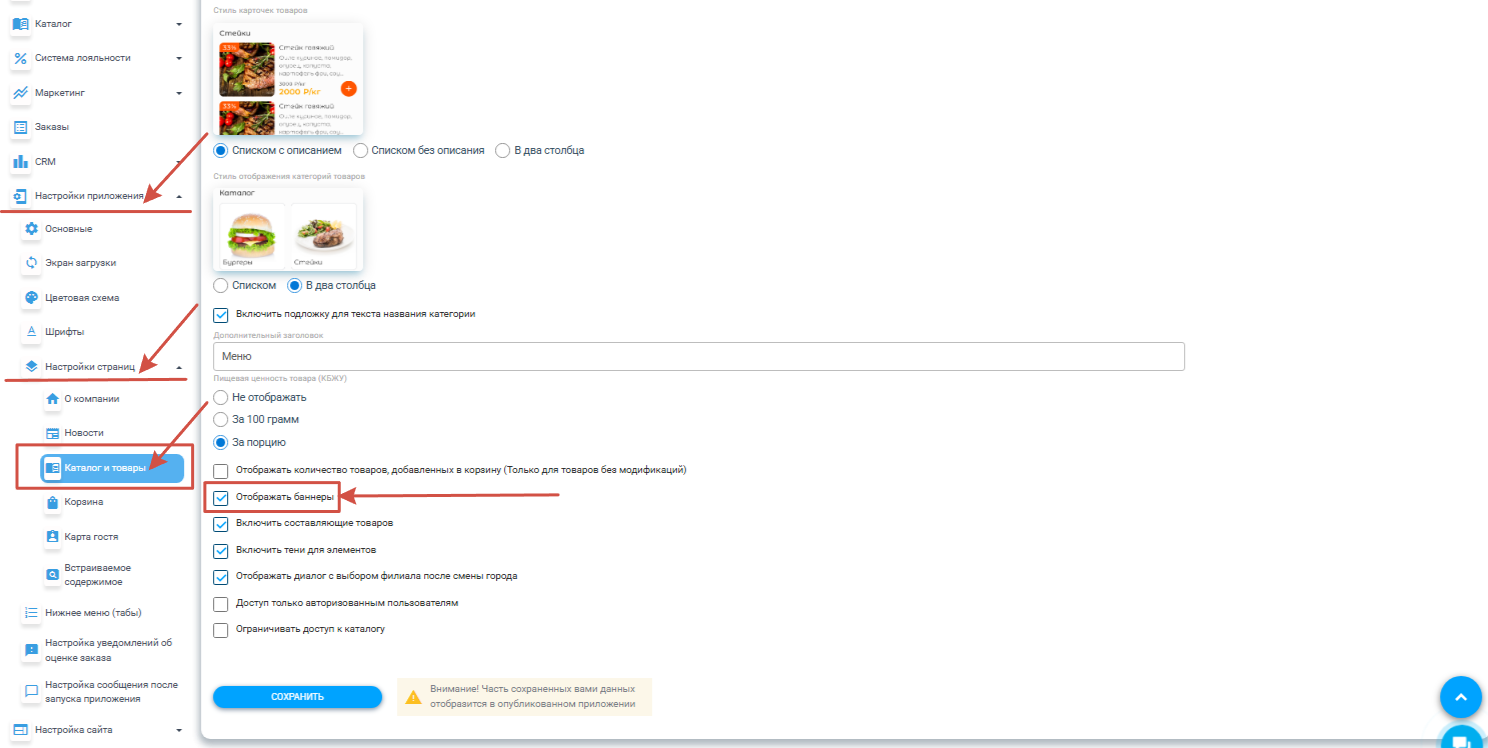Click the scroll-to-top arrow button

coord(1460,697)
